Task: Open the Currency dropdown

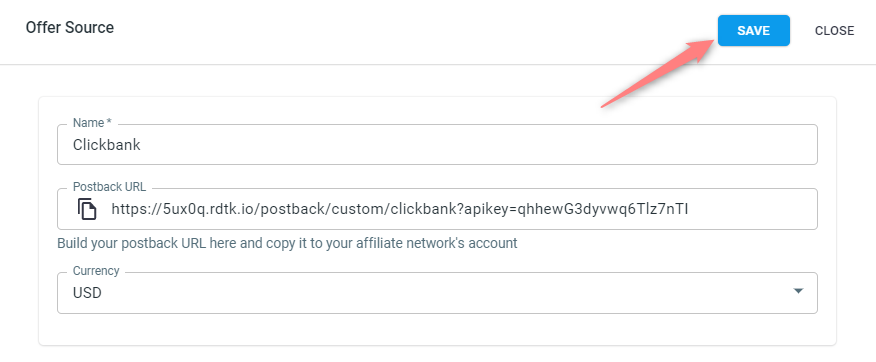Action: pos(437,293)
